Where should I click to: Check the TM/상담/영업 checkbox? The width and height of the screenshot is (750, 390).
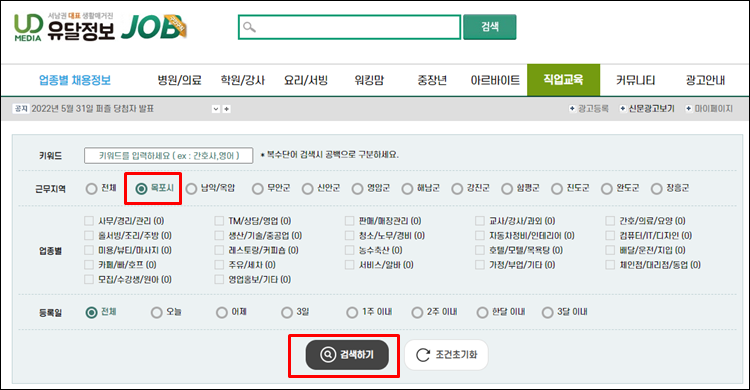[219, 221]
